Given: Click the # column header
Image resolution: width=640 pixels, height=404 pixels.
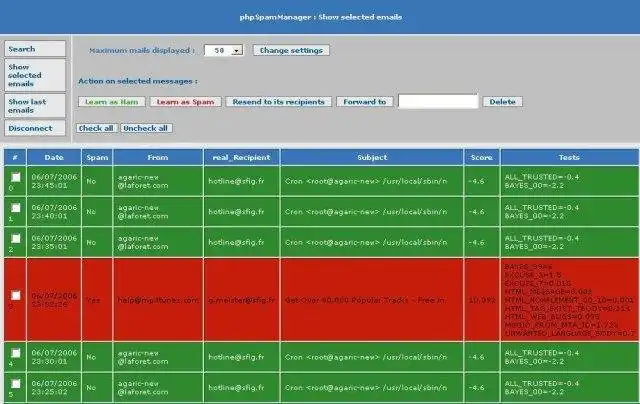Looking at the screenshot, I should pos(15,157).
